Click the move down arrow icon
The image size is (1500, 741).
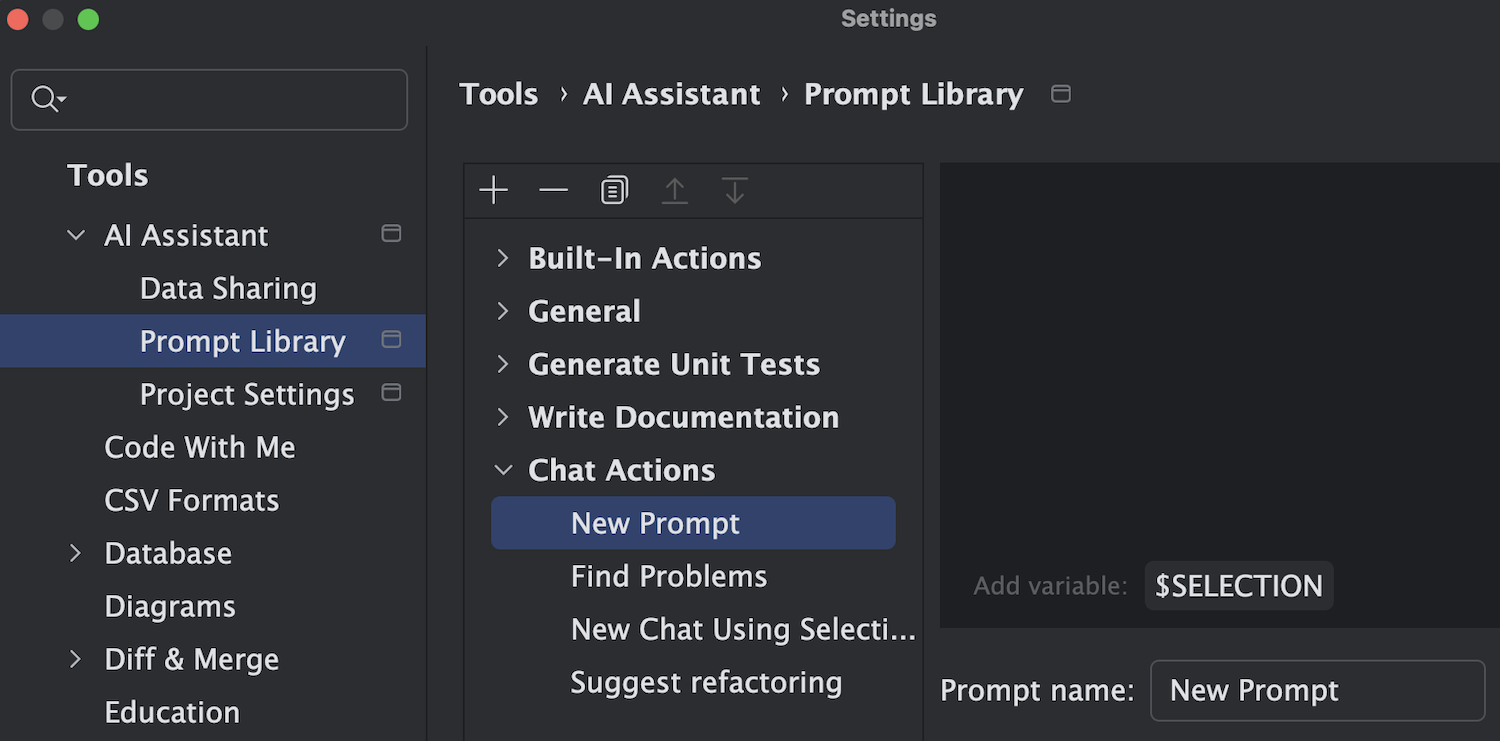point(735,190)
